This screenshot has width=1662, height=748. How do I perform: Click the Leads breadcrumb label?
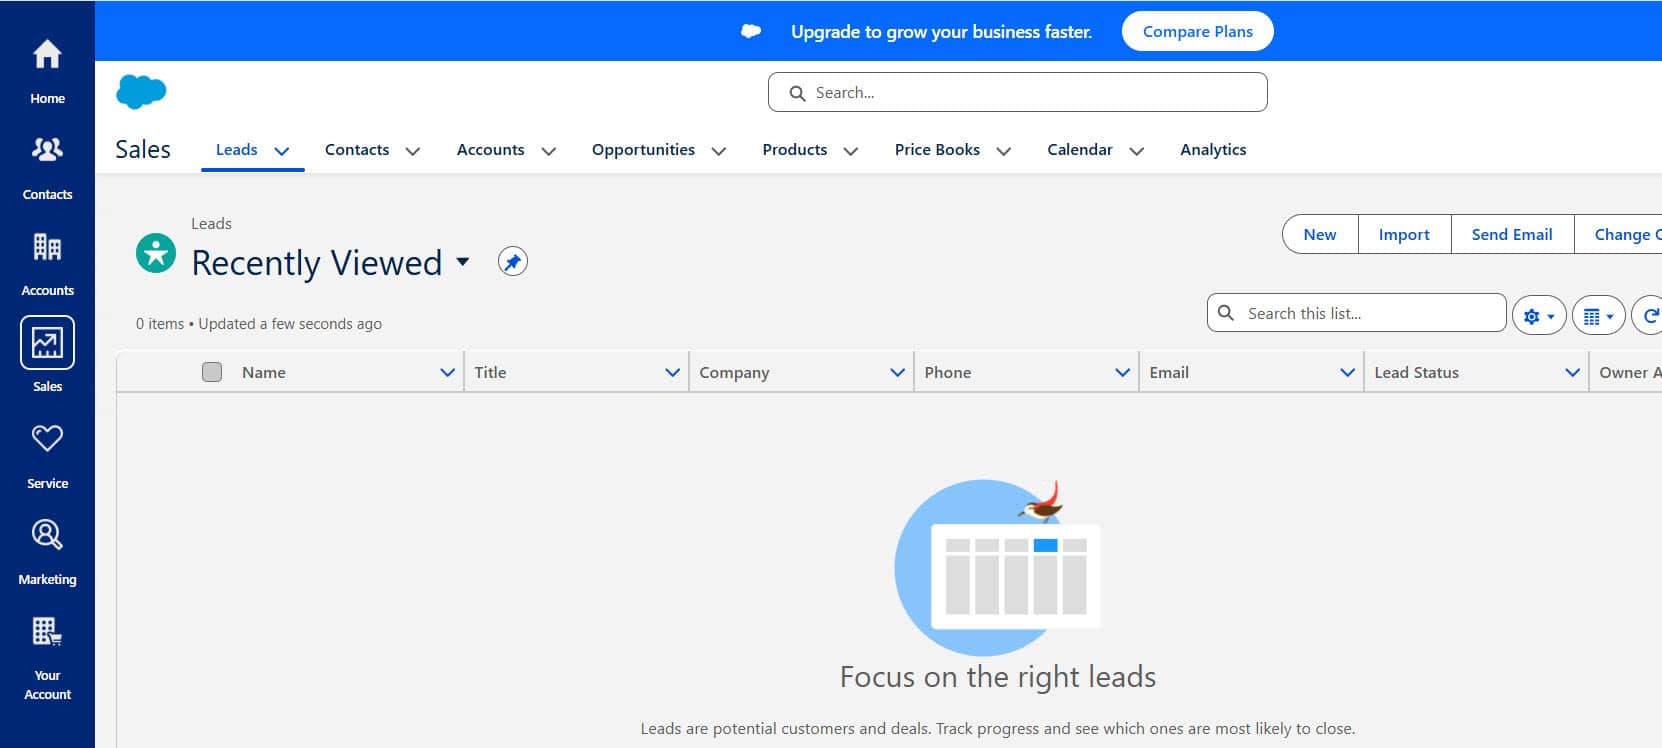point(211,223)
